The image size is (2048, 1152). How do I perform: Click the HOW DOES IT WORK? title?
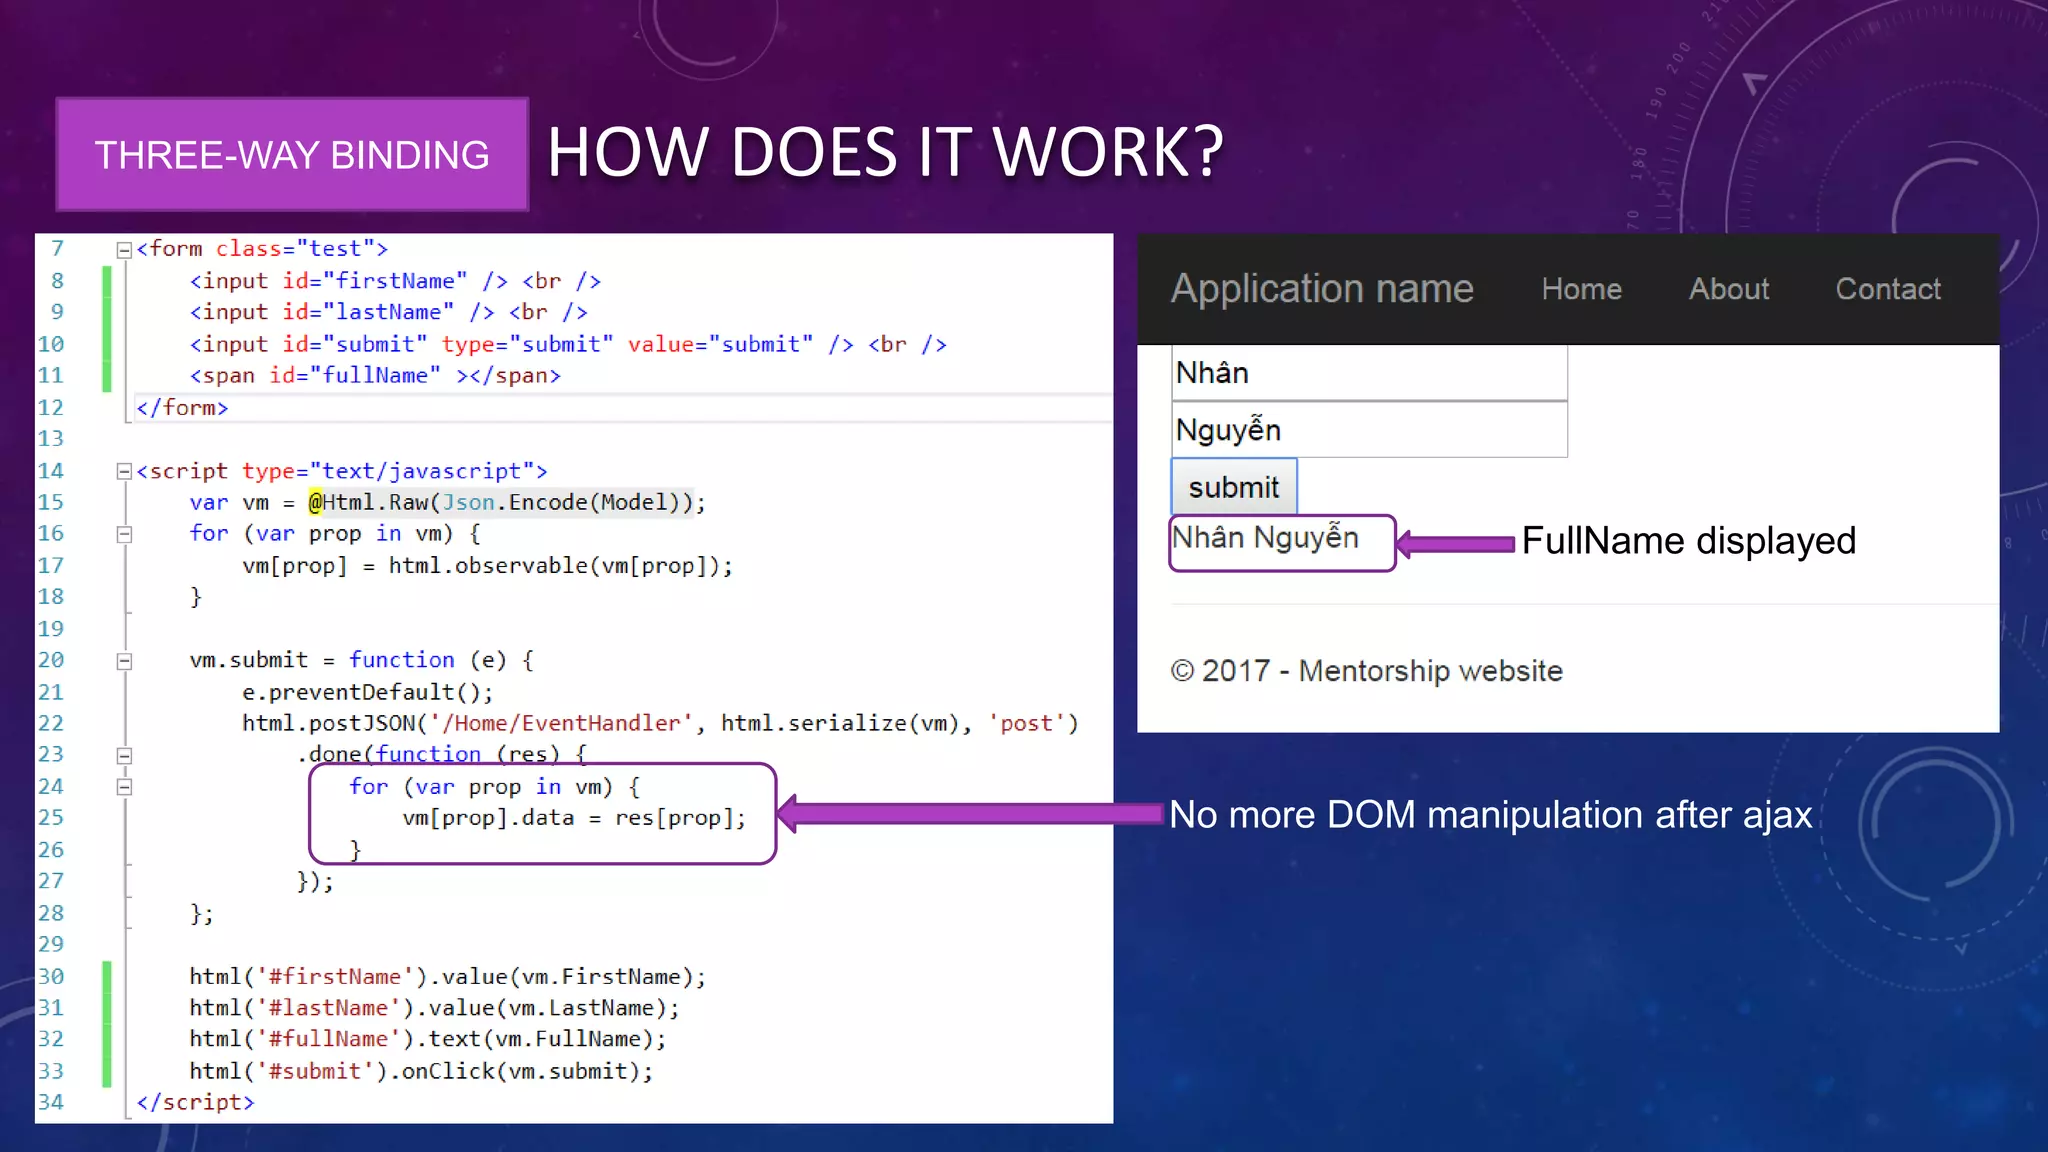click(885, 153)
